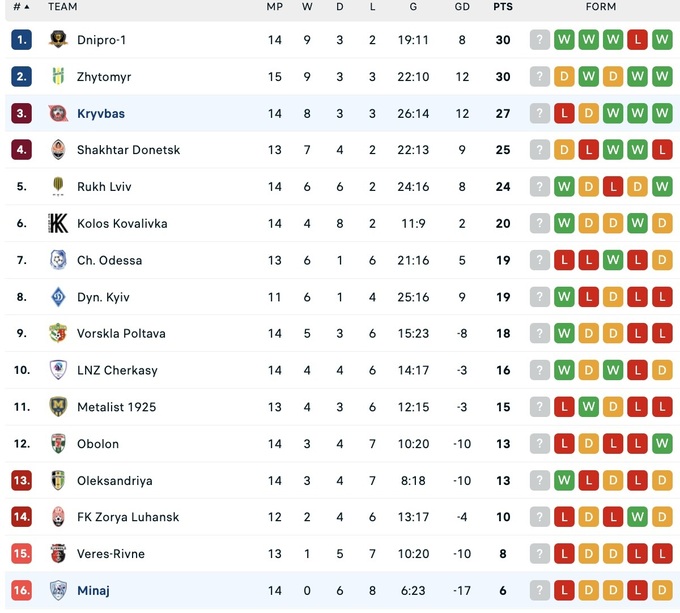Click the Vorskla Poltava team crest
Viewport: 680px width, 613px height.
point(58,333)
